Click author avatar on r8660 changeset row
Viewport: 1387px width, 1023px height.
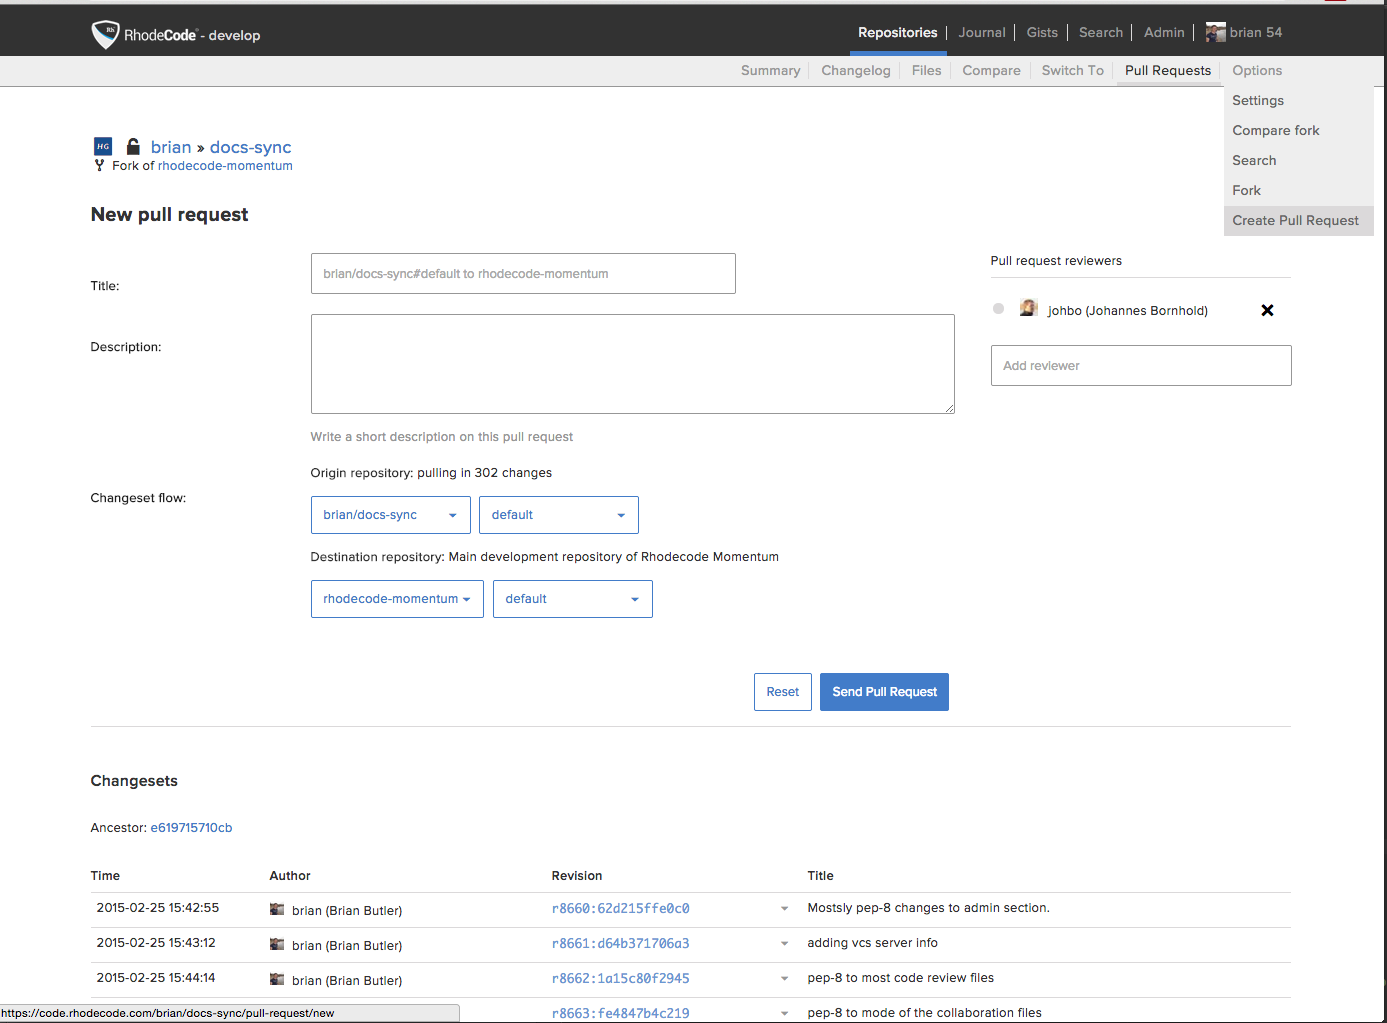coord(277,910)
